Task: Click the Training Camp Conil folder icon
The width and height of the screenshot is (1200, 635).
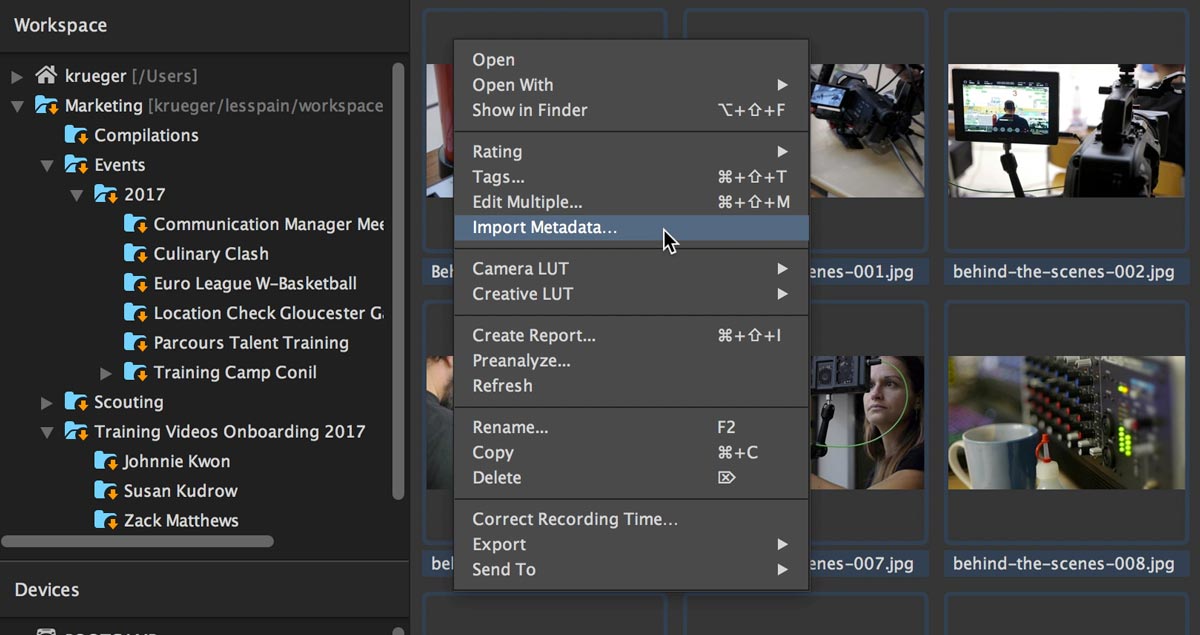Action: [x=135, y=372]
